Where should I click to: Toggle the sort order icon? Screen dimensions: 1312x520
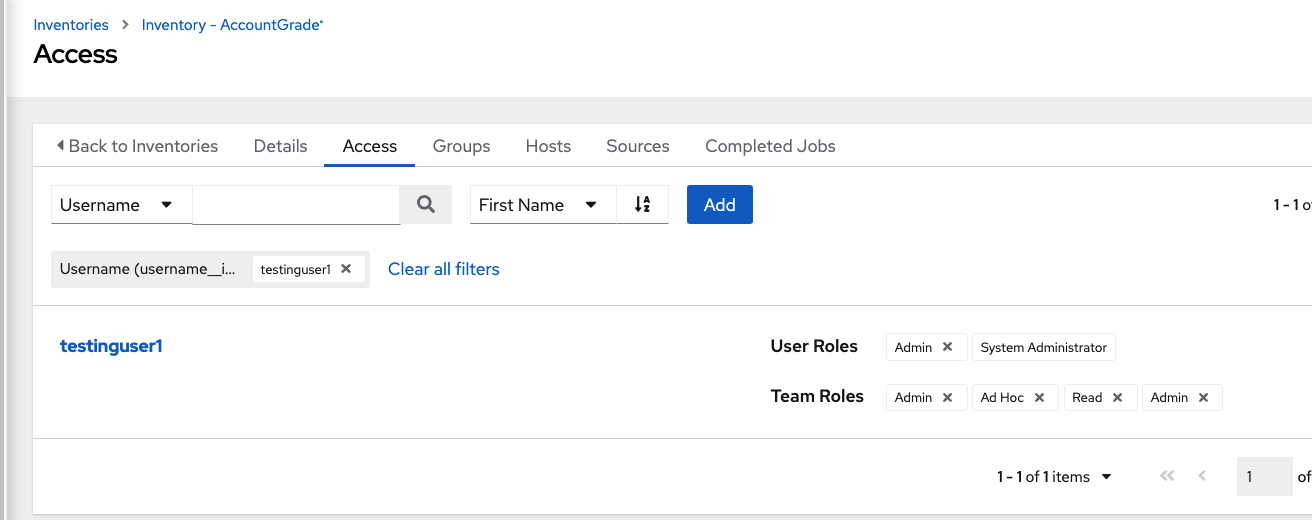(x=642, y=205)
